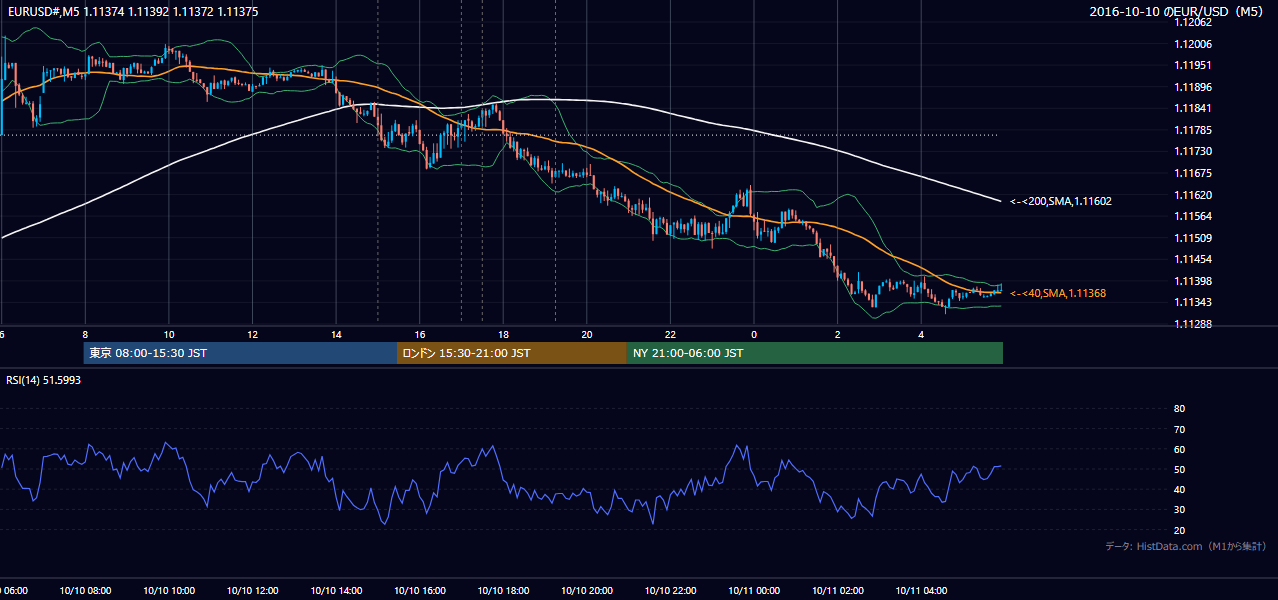Click RSI axis level 60
1278x600 pixels.
tap(1179, 449)
